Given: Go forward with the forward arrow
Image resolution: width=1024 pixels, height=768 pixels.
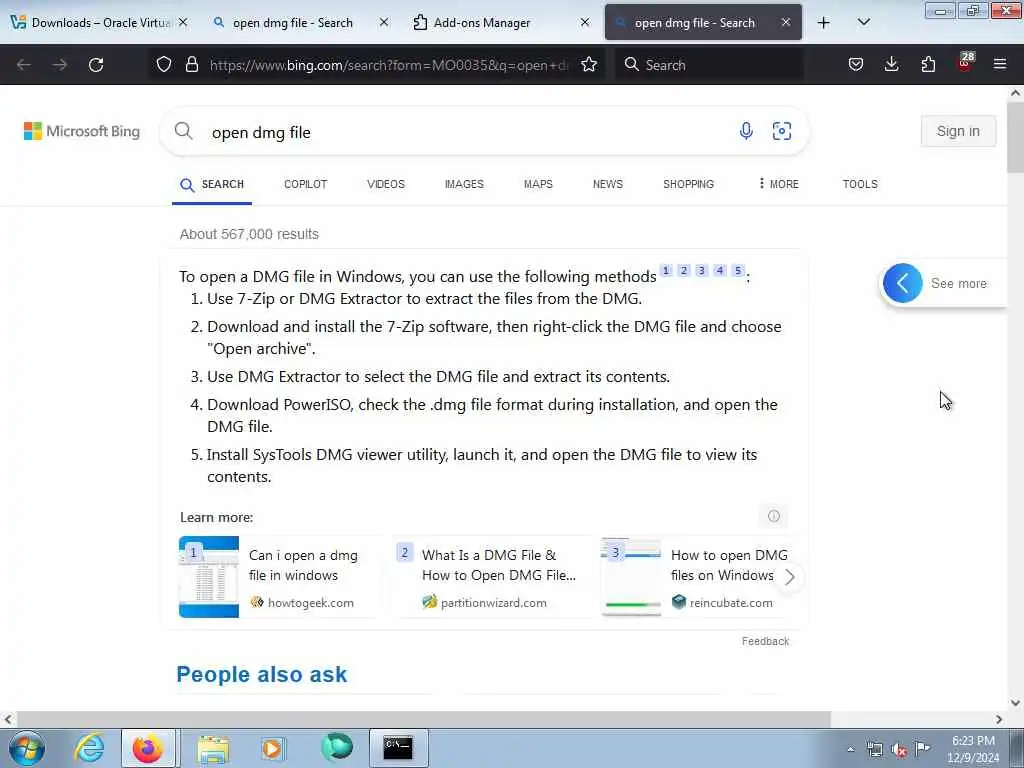Looking at the screenshot, I should click(60, 65).
